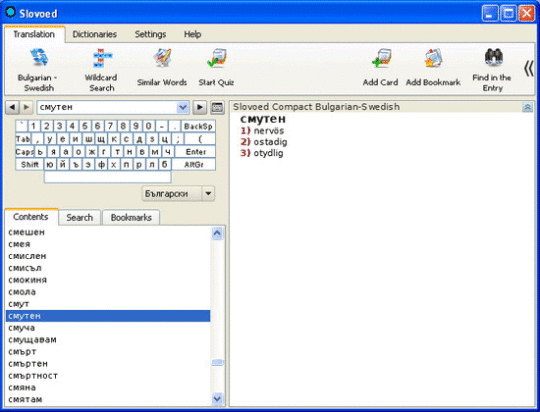Switch to the Search tab
Screen dimensions: 540x412
[80, 218]
